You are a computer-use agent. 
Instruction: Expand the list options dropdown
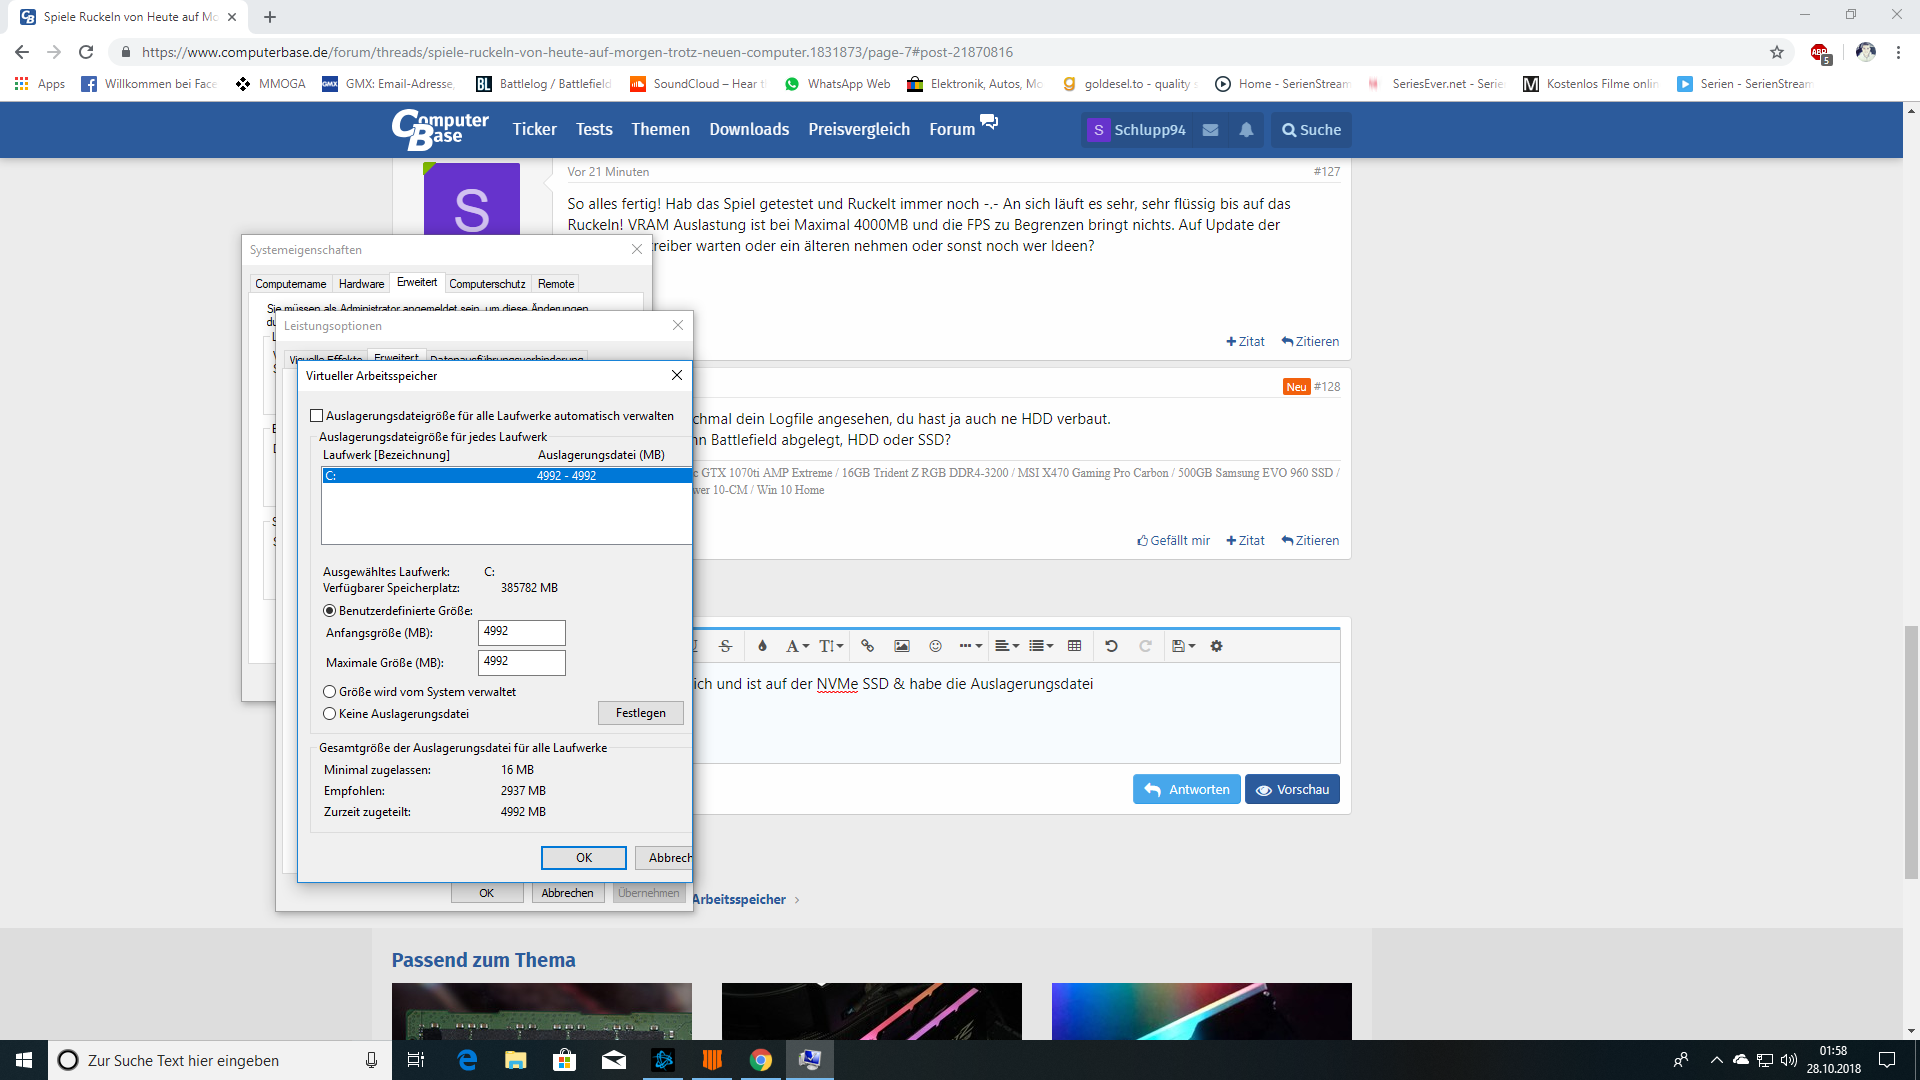(1041, 646)
